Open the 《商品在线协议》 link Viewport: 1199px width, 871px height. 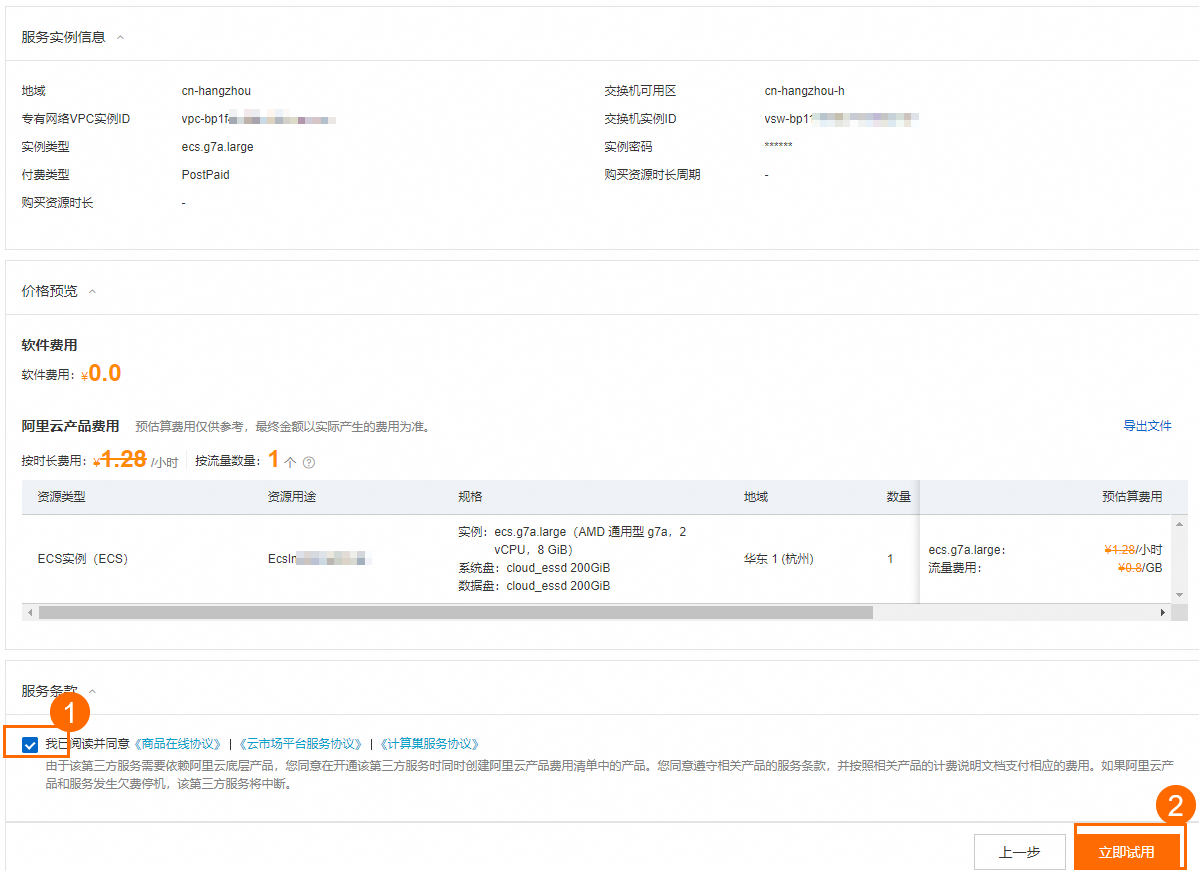pyautogui.click(x=177, y=744)
